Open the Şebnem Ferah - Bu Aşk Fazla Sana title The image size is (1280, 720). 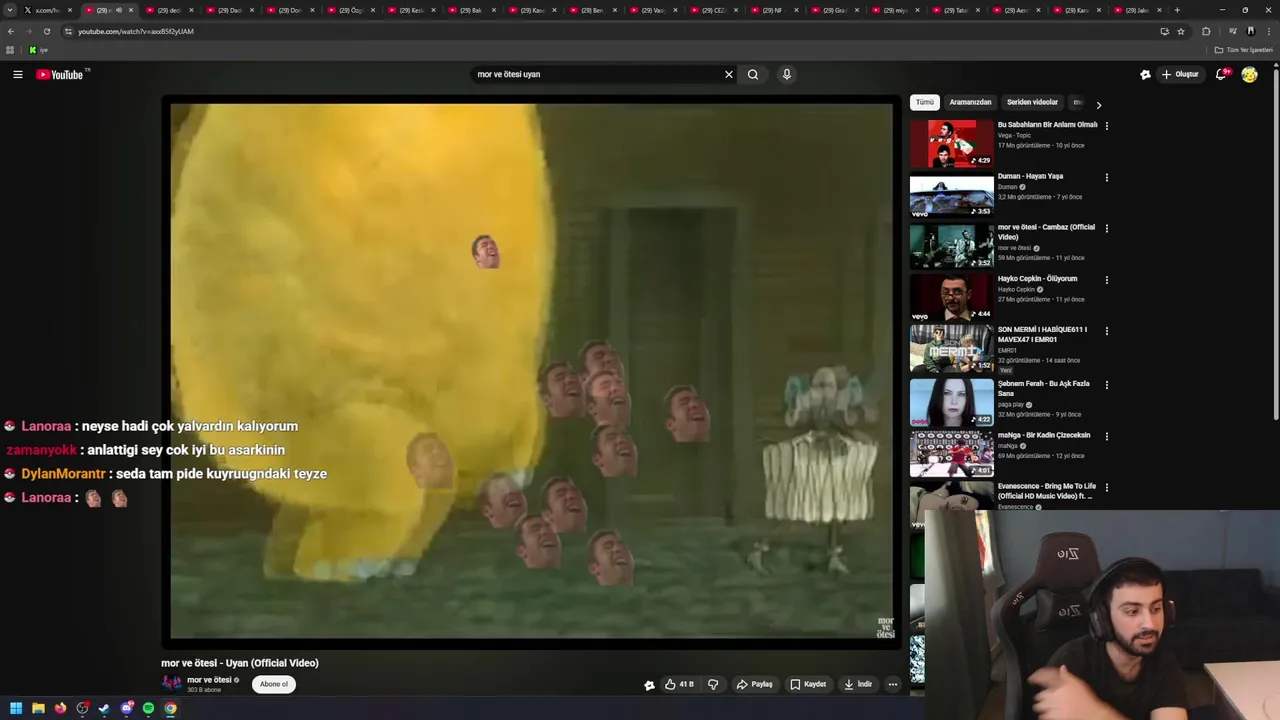(1044, 388)
